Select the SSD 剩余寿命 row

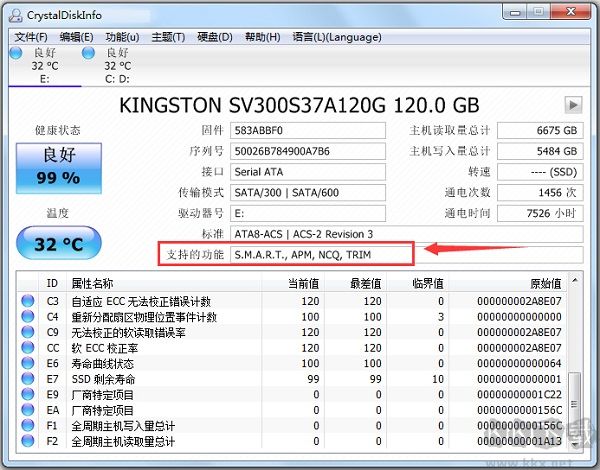292,379
